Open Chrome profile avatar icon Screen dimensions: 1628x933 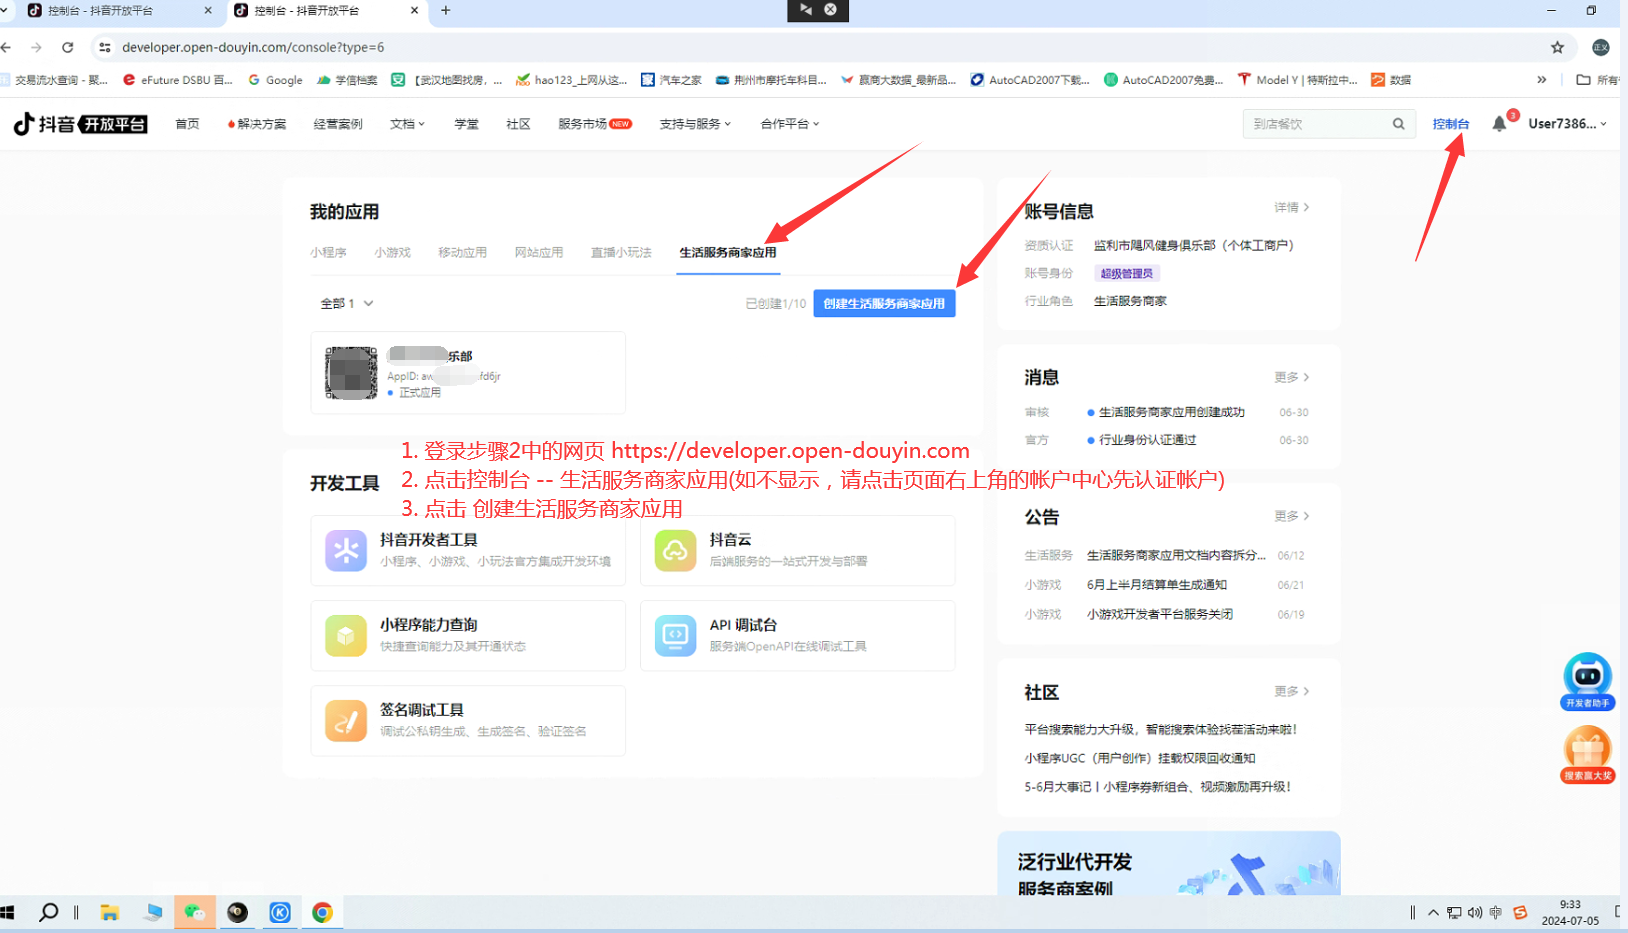[x=1600, y=47]
